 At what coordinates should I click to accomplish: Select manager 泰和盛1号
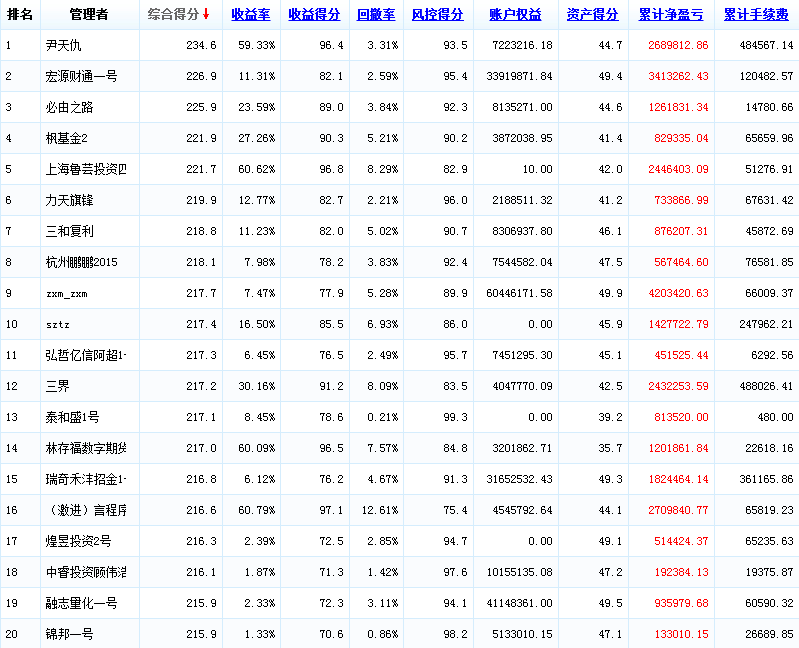(72, 417)
